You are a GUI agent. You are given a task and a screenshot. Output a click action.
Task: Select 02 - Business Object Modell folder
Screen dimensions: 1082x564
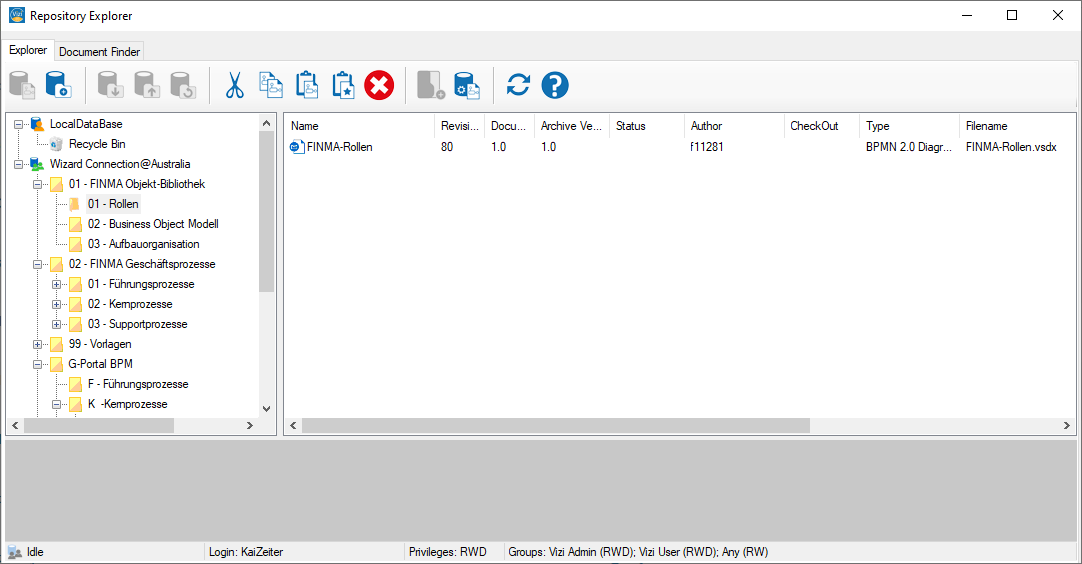[x=153, y=224]
